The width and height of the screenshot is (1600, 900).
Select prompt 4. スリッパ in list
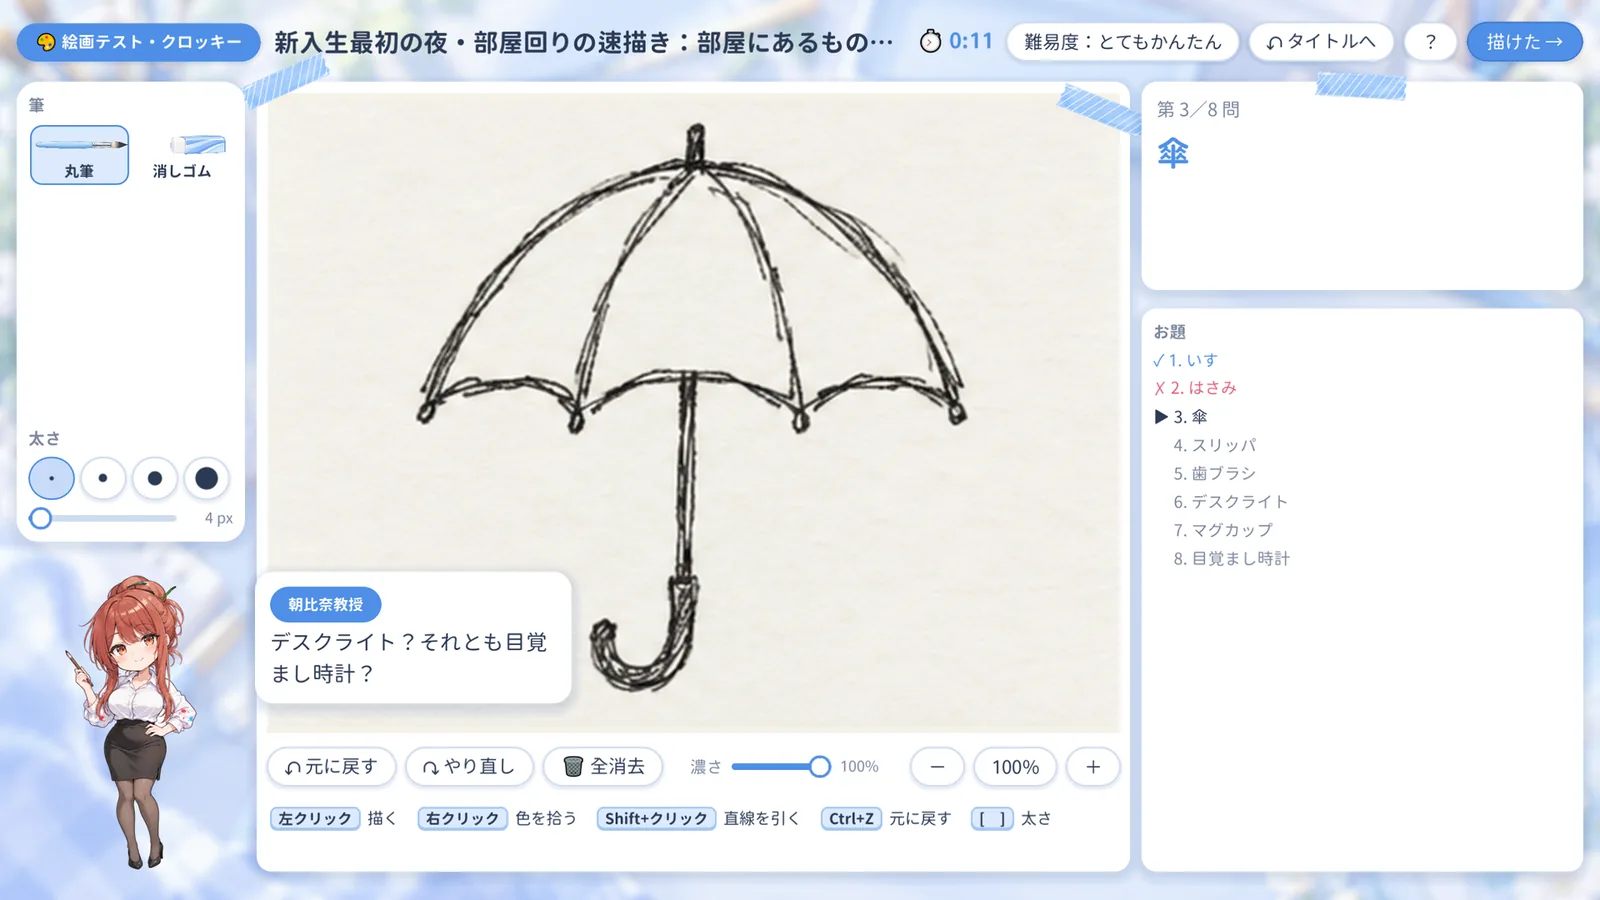(x=1214, y=445)
